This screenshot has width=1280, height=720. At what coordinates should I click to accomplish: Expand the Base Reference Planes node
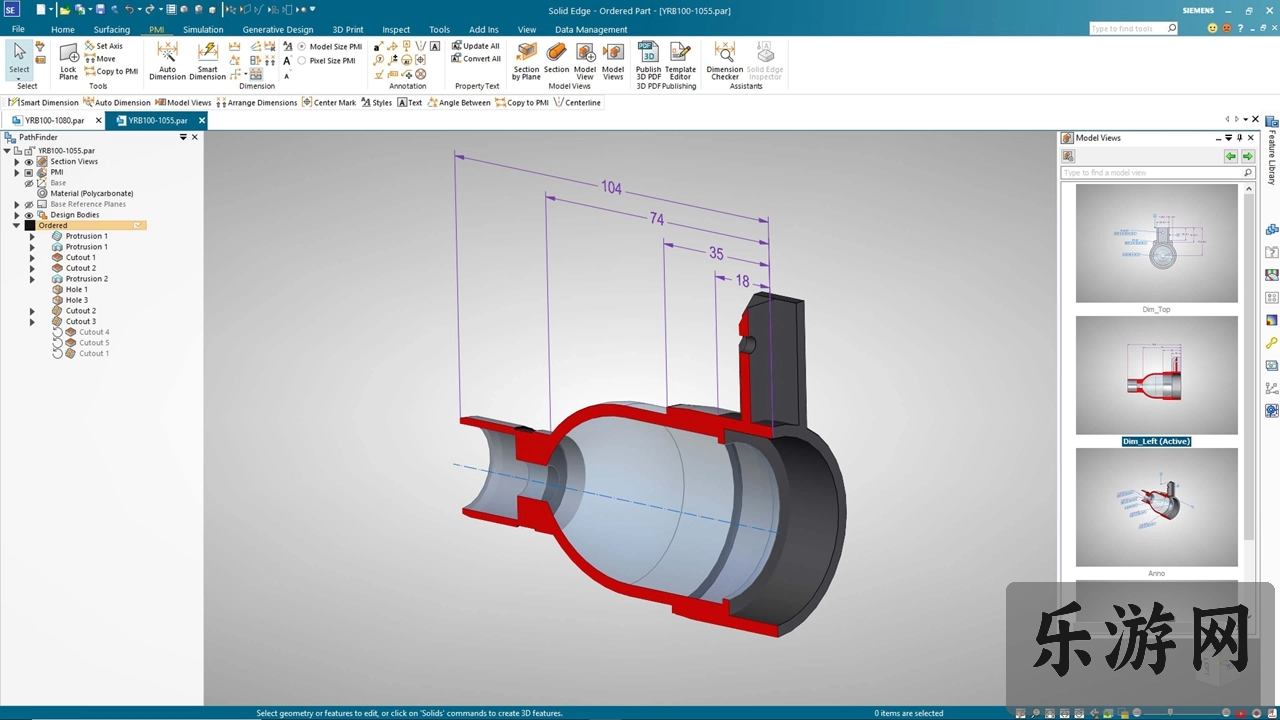pyautogui.click(x=16, y=204)
